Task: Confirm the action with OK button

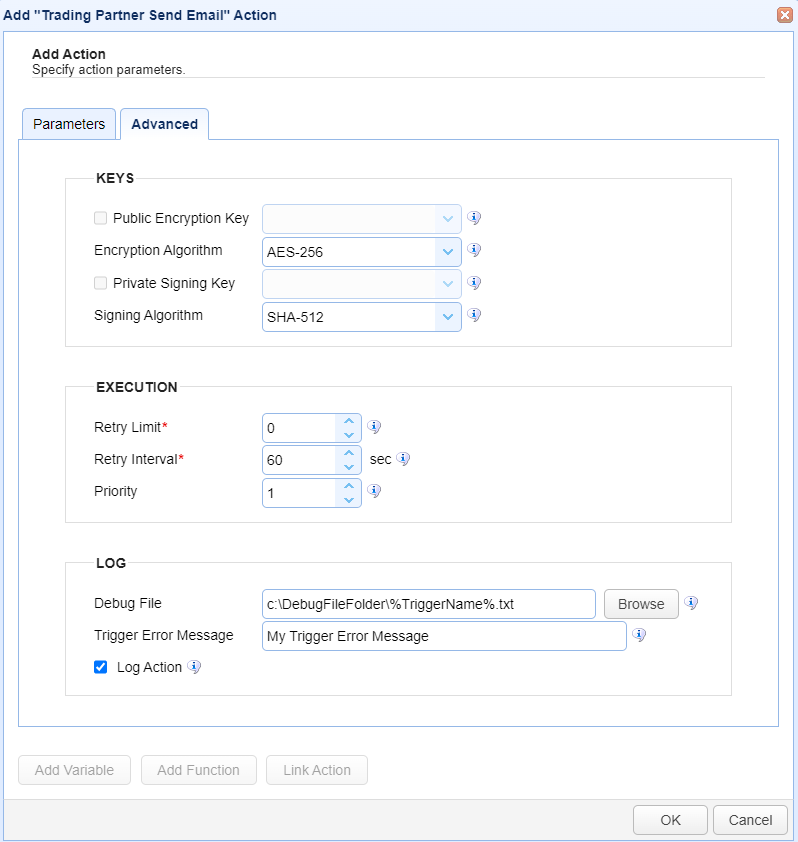Action: pyautogui.click(x=670, y=820)
